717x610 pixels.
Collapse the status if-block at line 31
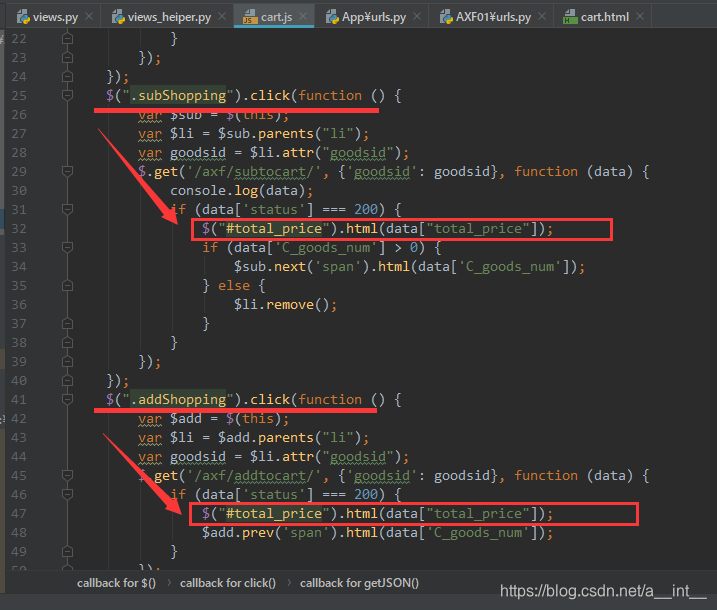[x=67, y=209]
